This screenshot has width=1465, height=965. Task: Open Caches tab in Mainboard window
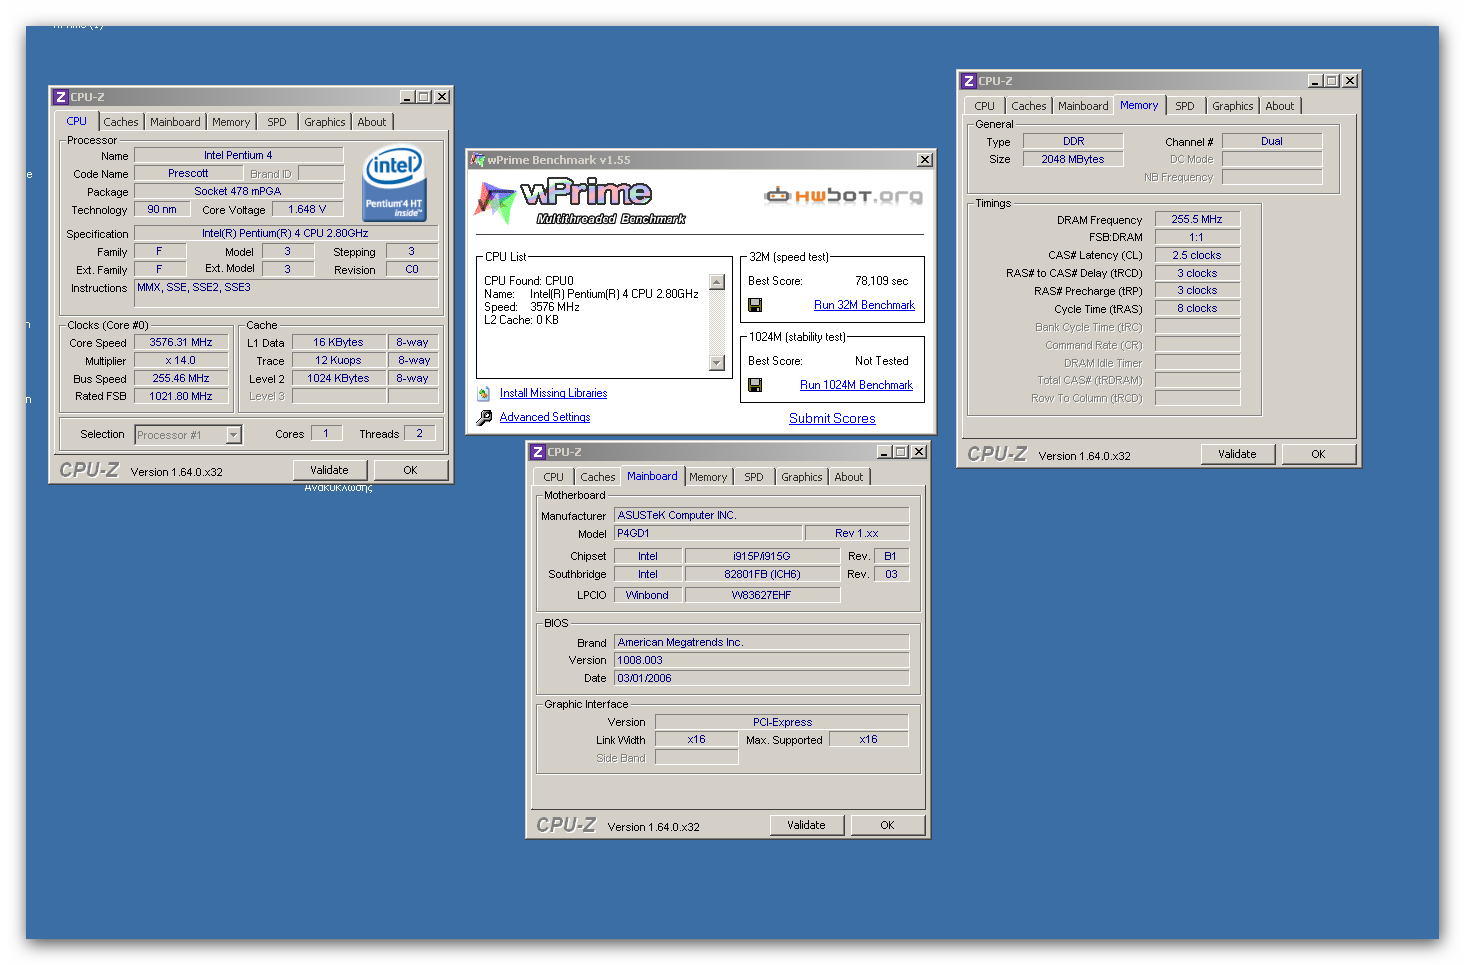tap(598, 477)
